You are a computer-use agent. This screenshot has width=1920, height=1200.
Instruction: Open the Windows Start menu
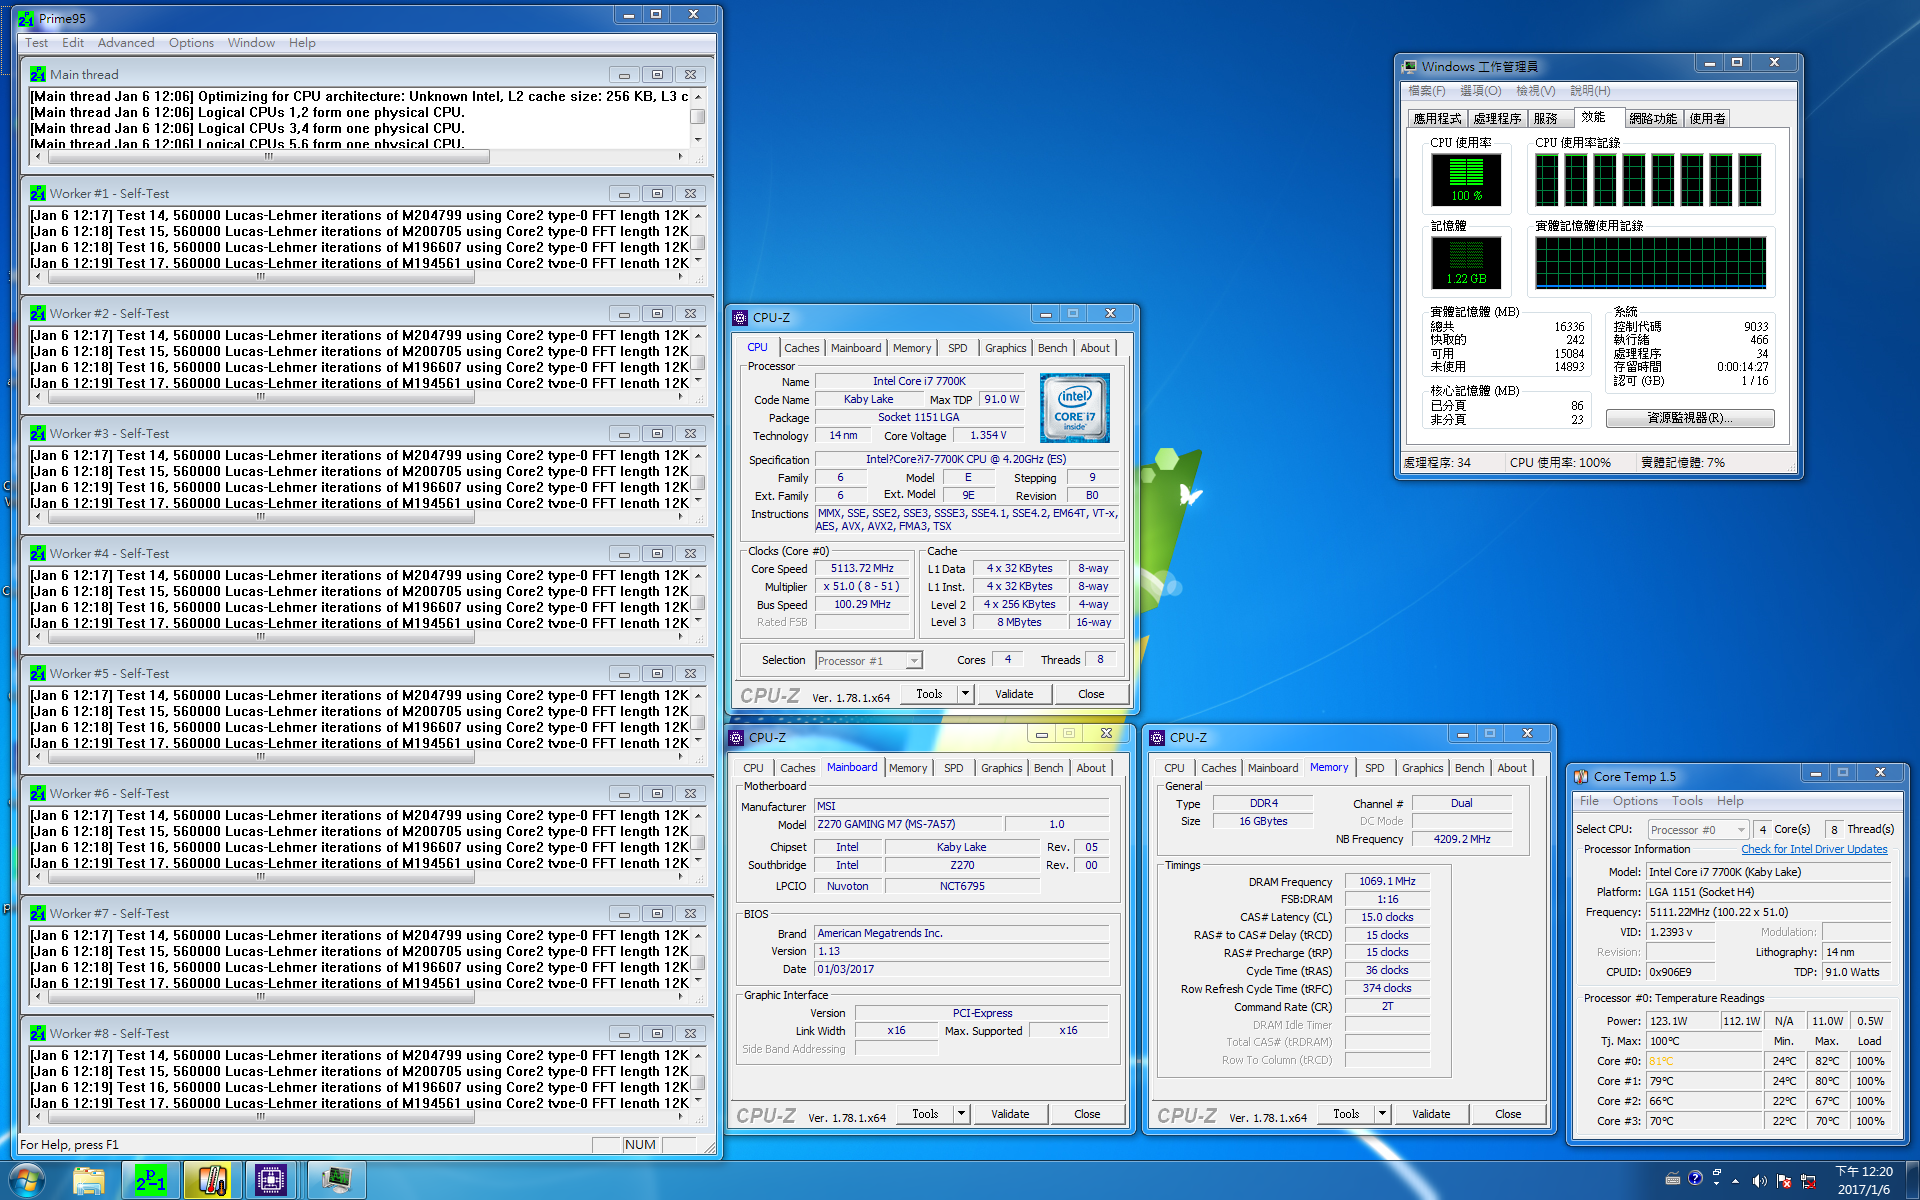tap(26, 1181)
